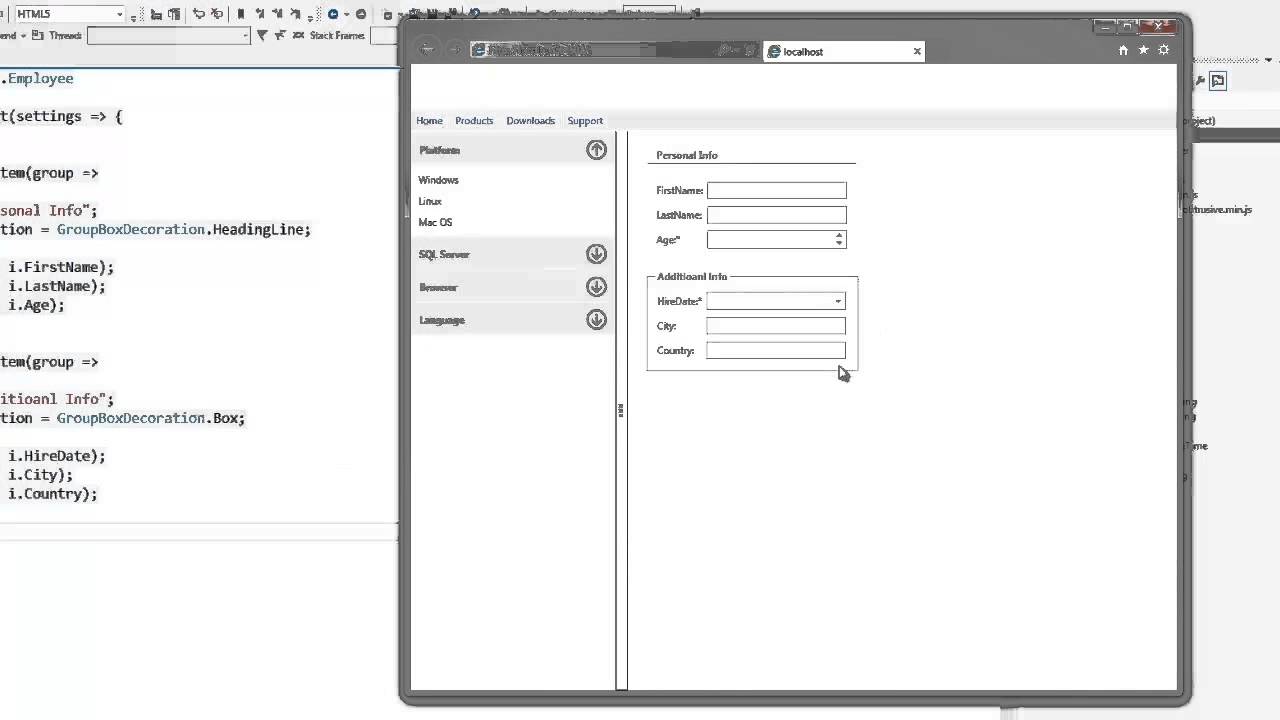Click the Language group header text
1280x720 pixels.
click(441, 320)
